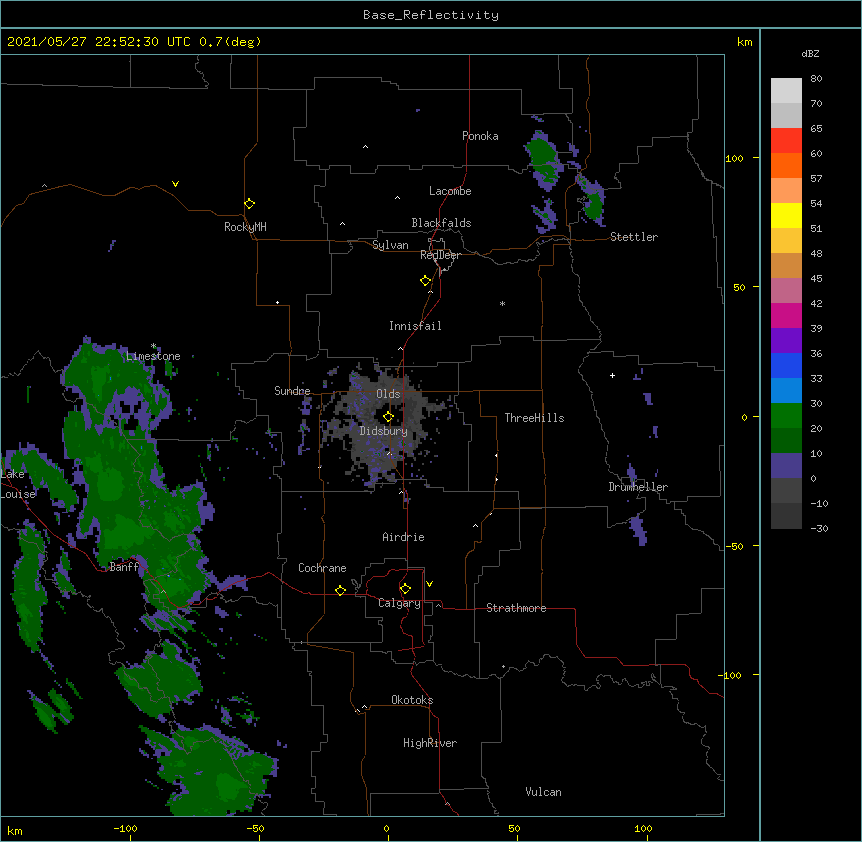This screenshot has width=862, height=842.
Task: Click the Base_Reflectivity title
Action: point(431,15)
